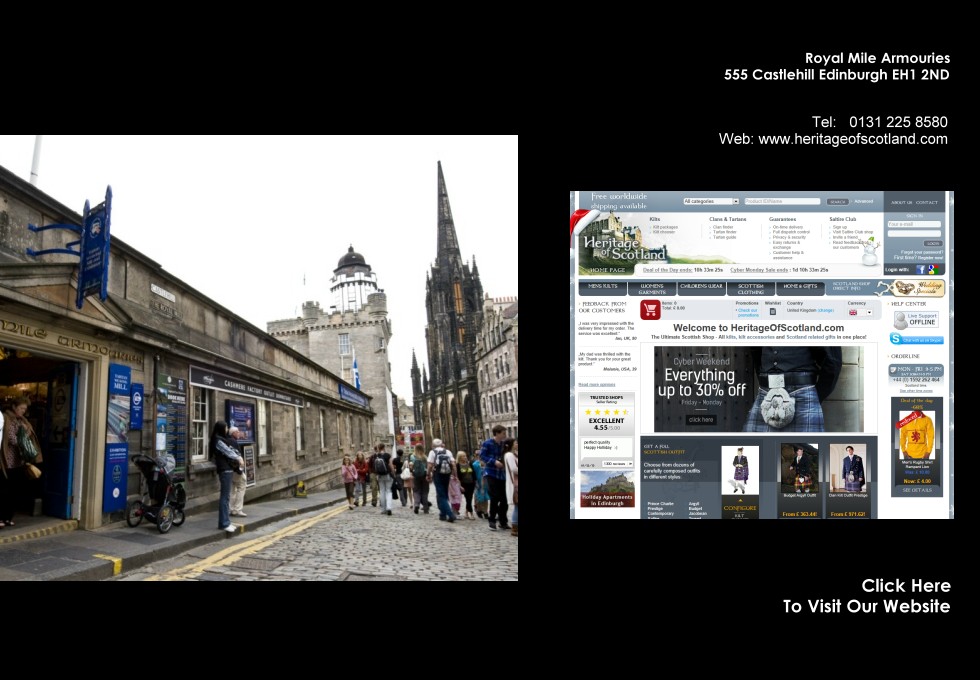Click Cyber Monday Sale ends link
Screen dimensions: 980x680
(759, 270)
